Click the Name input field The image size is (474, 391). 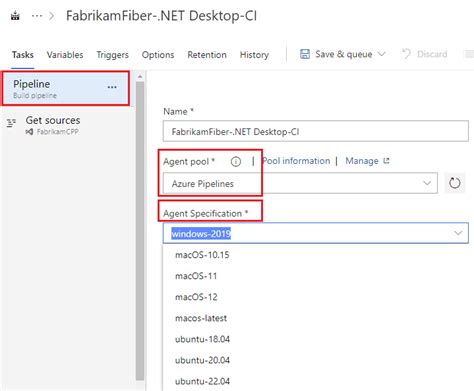pyautogui.click(x=316, y=131)
